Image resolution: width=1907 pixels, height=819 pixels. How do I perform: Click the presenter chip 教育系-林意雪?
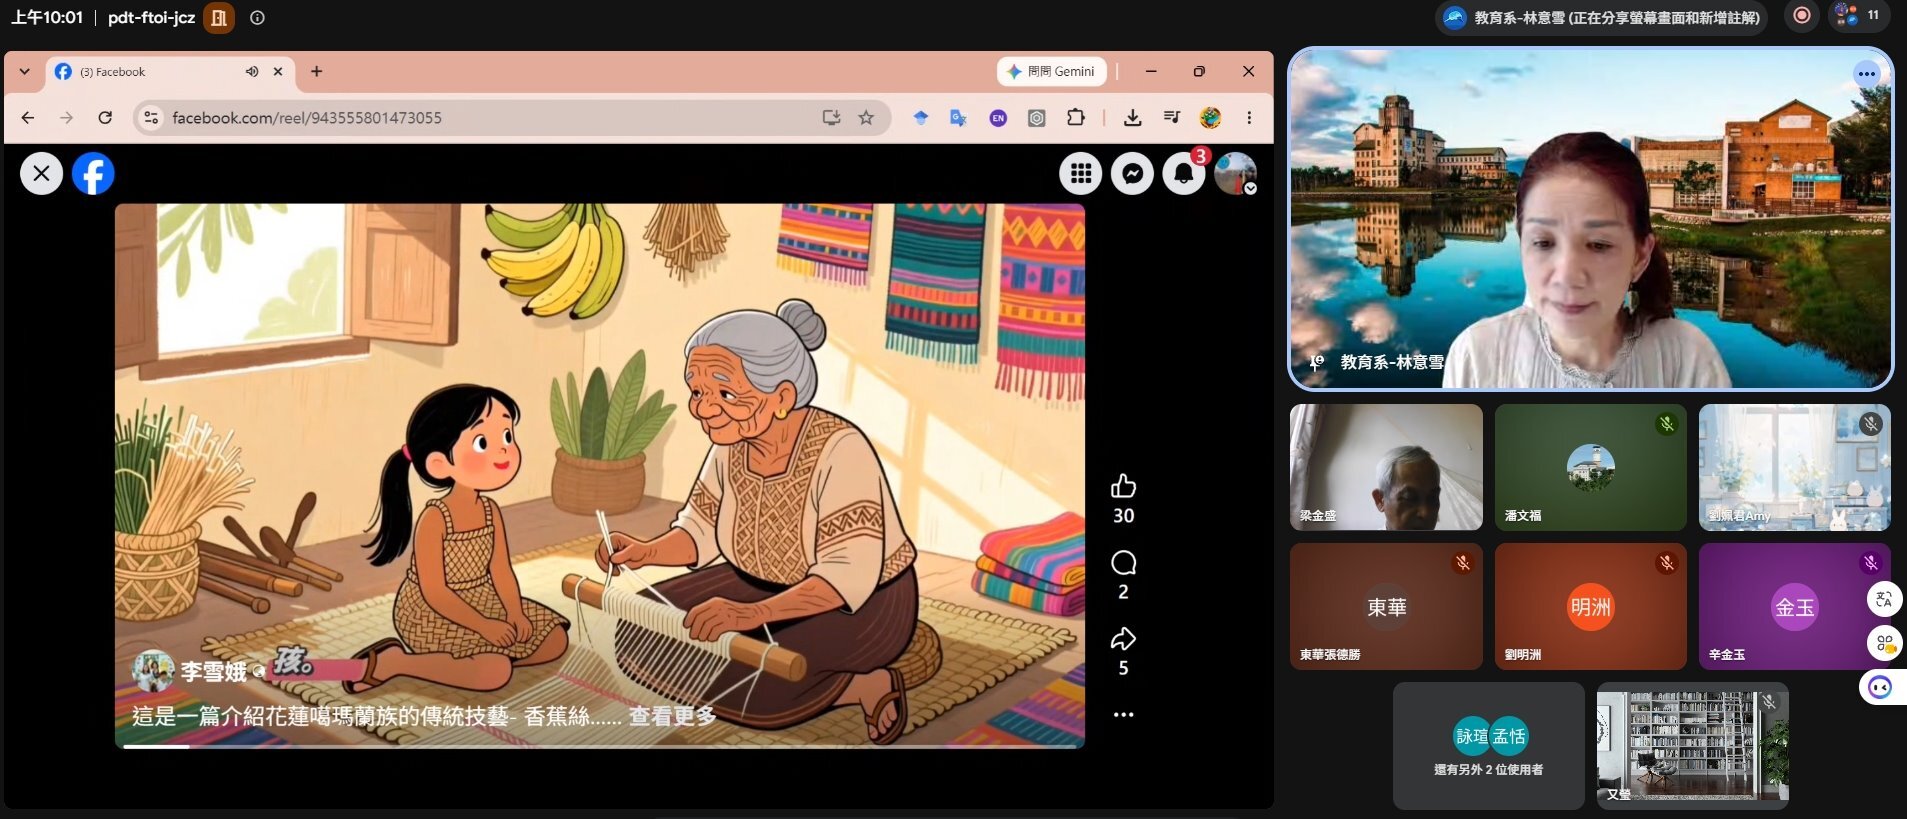pos(1601,17)
